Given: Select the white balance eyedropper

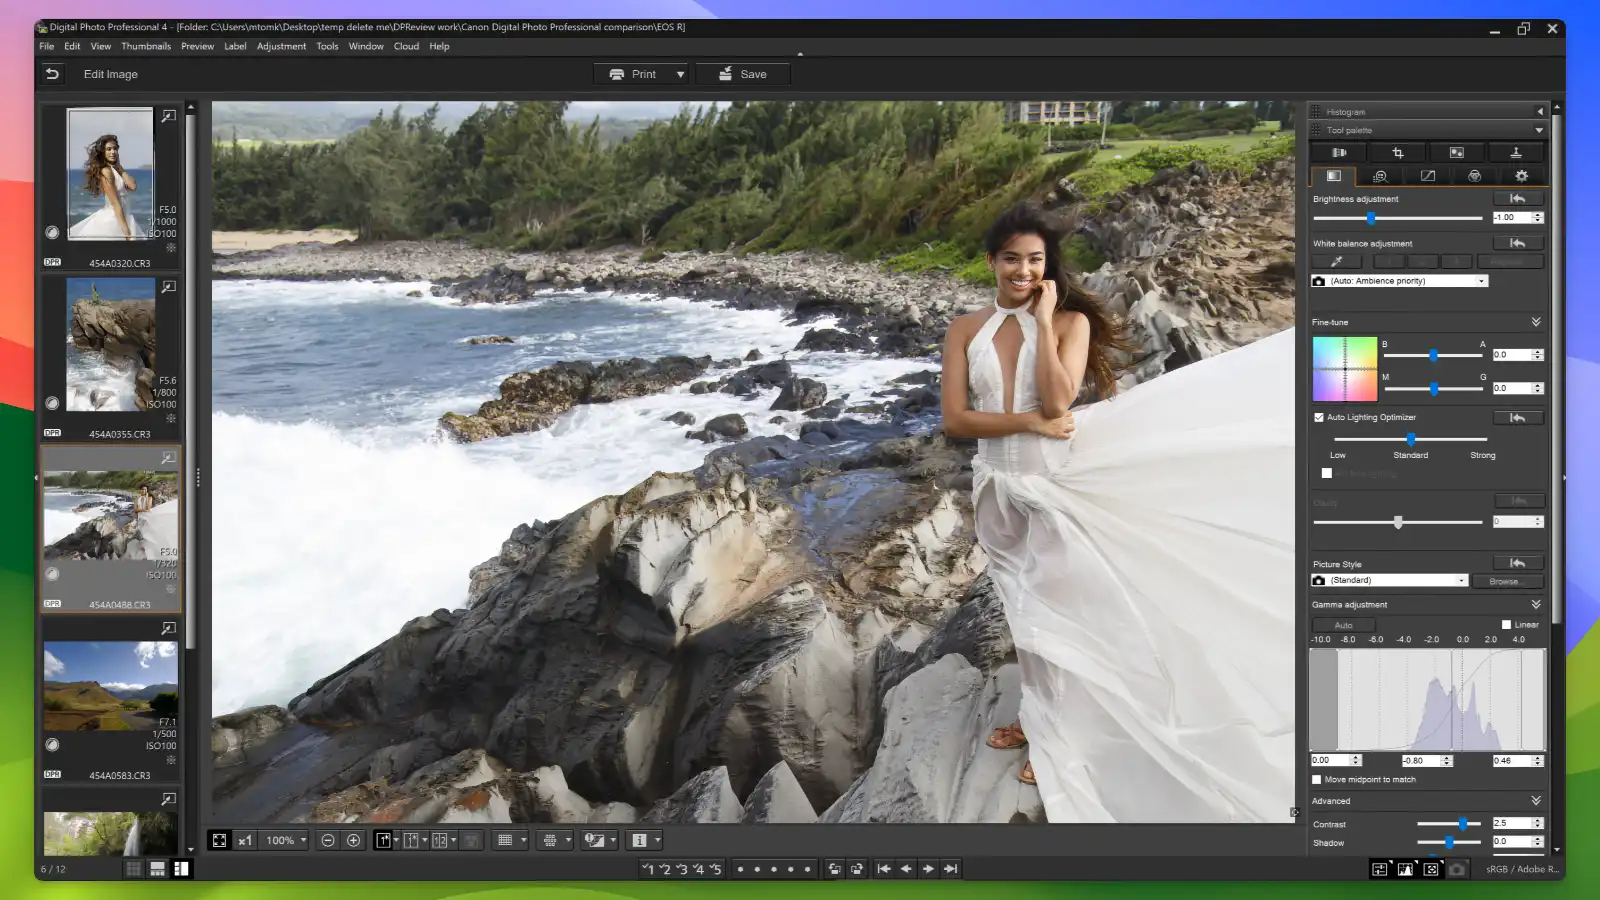Looking at the screenshot, I should pos(1335,261).
